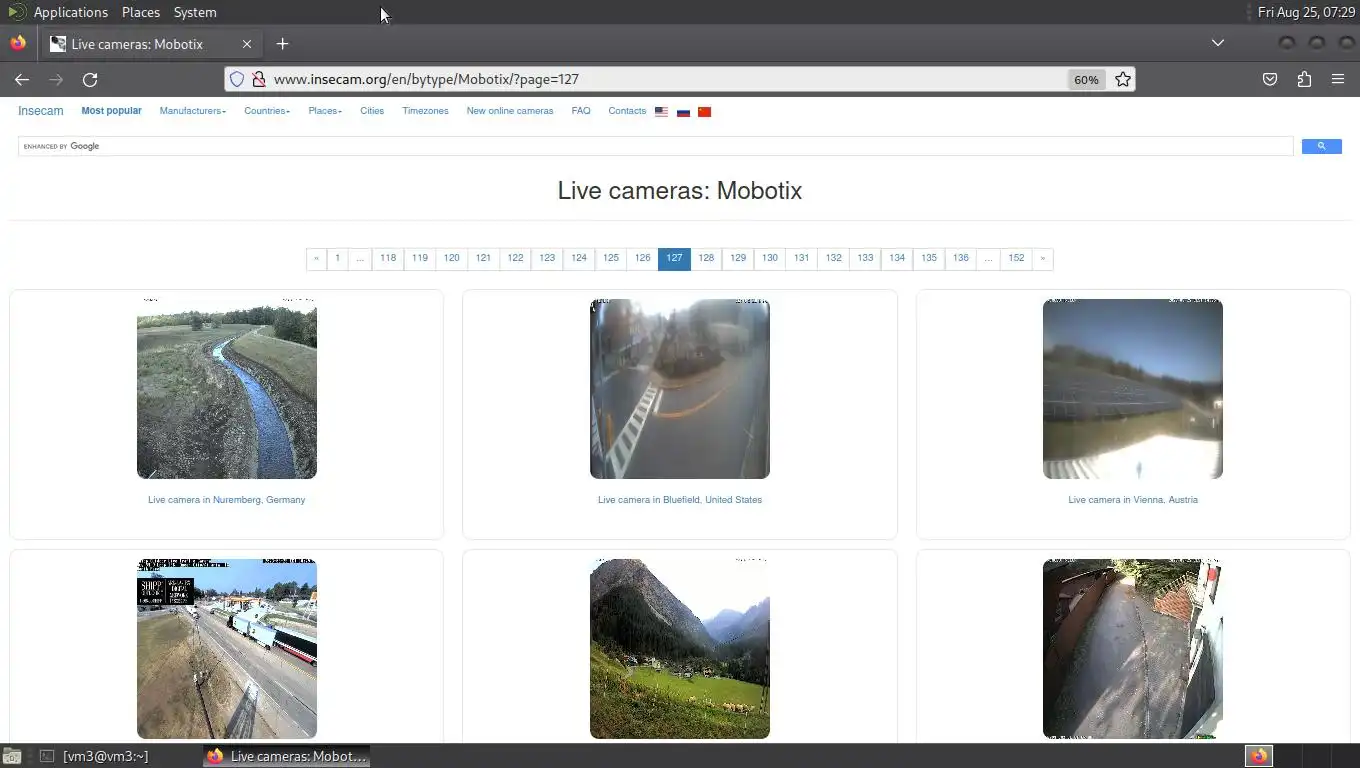The width and height of the screenshot is (1360, 768).
Task: Open the mountain valley camera thumbnail
Action: 680,649
